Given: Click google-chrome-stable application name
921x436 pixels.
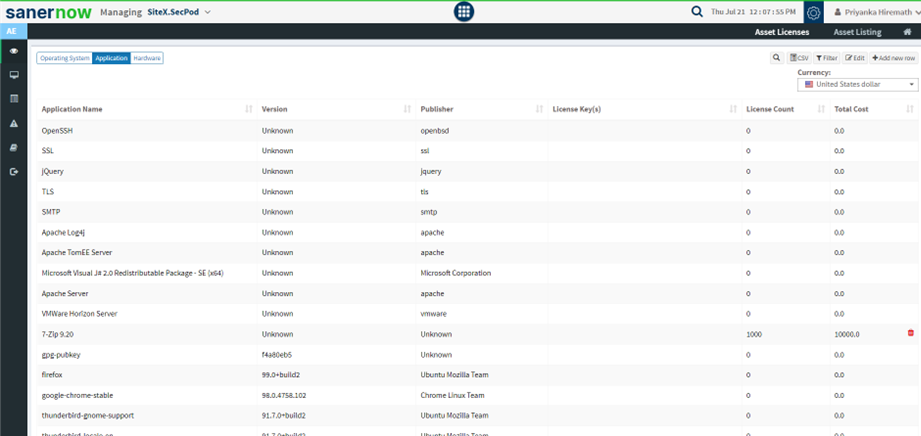Looking at the screenshot, I should click(x=78, y=395).
